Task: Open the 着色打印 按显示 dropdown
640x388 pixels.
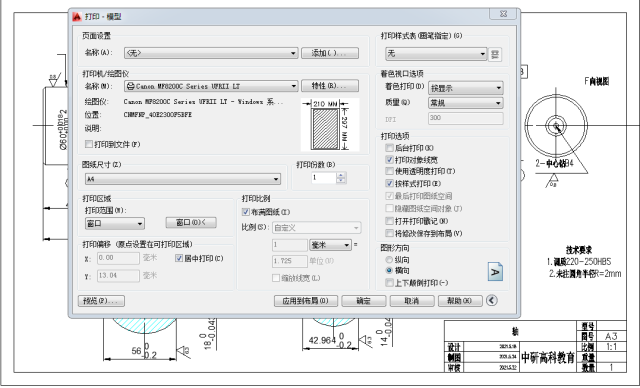Action: click(466, 88)
